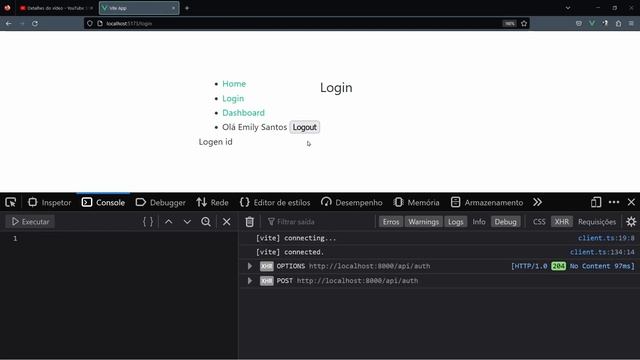This screenshot has height=360, width=640.
Task: Close the developer tools panel
Action: (x=631, y=202)
